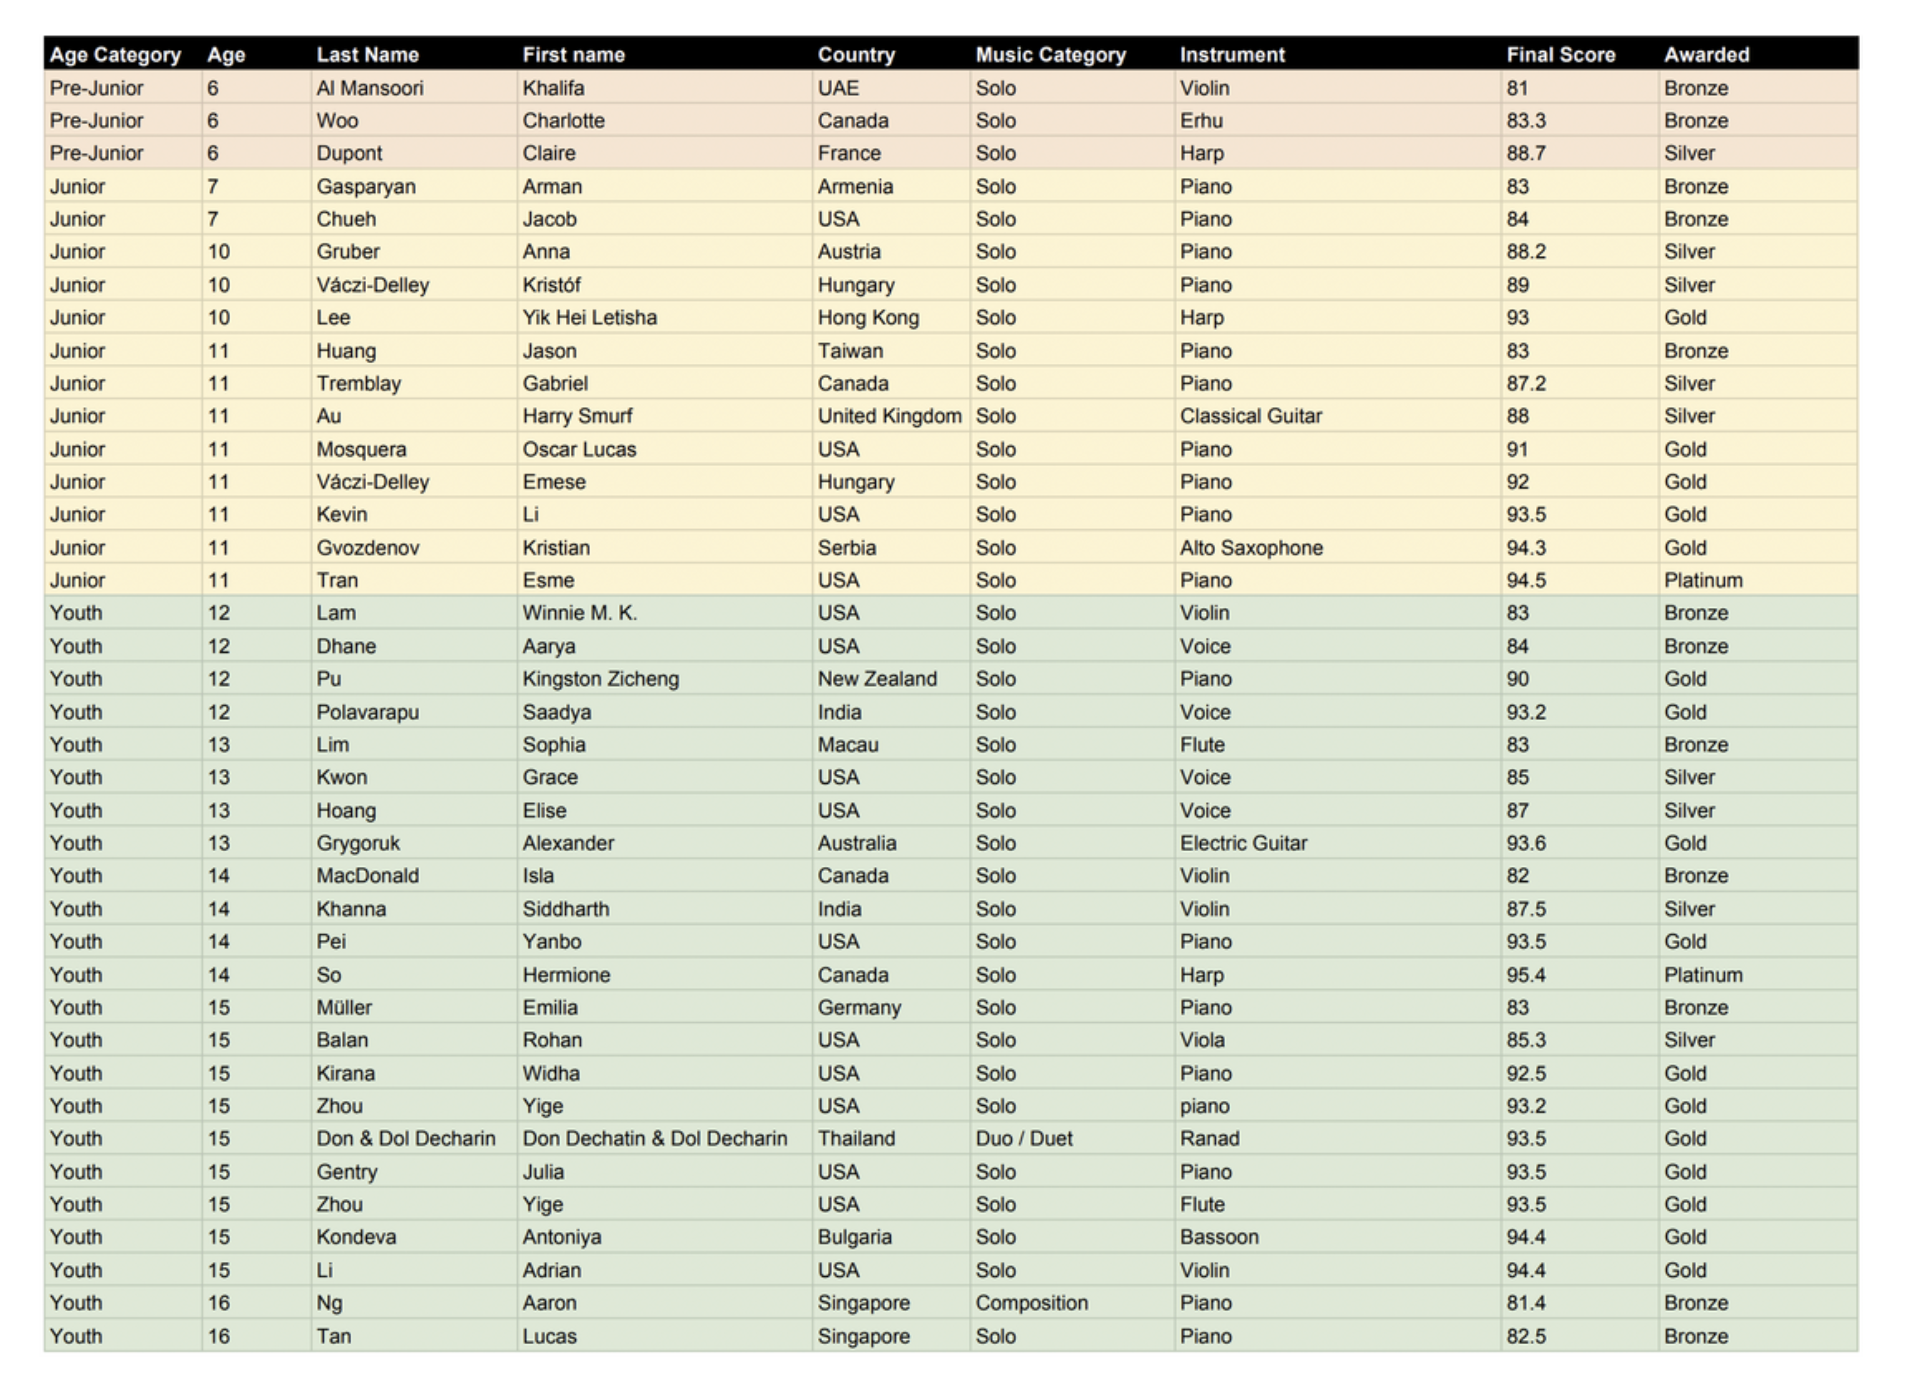This screenshot has width=1908, height=1376.
Task: Select the Yik Hei Letisha cell
Action: tap(589, 318)
